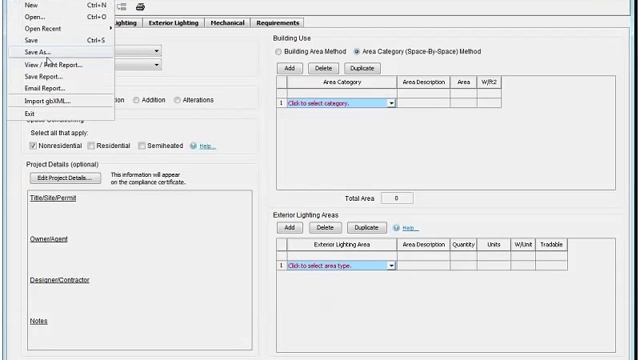Click Import gbXML... menu item
This screenshot has width=640, height=360.
[60, 101]
